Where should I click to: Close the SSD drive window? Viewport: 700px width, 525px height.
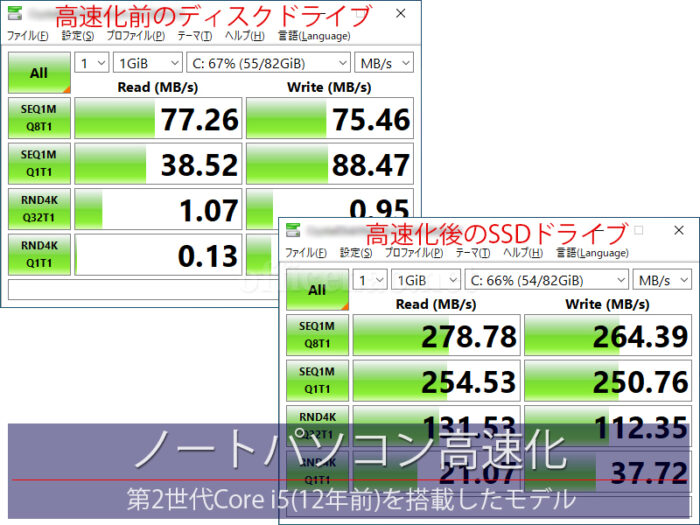tap(679, 230)
